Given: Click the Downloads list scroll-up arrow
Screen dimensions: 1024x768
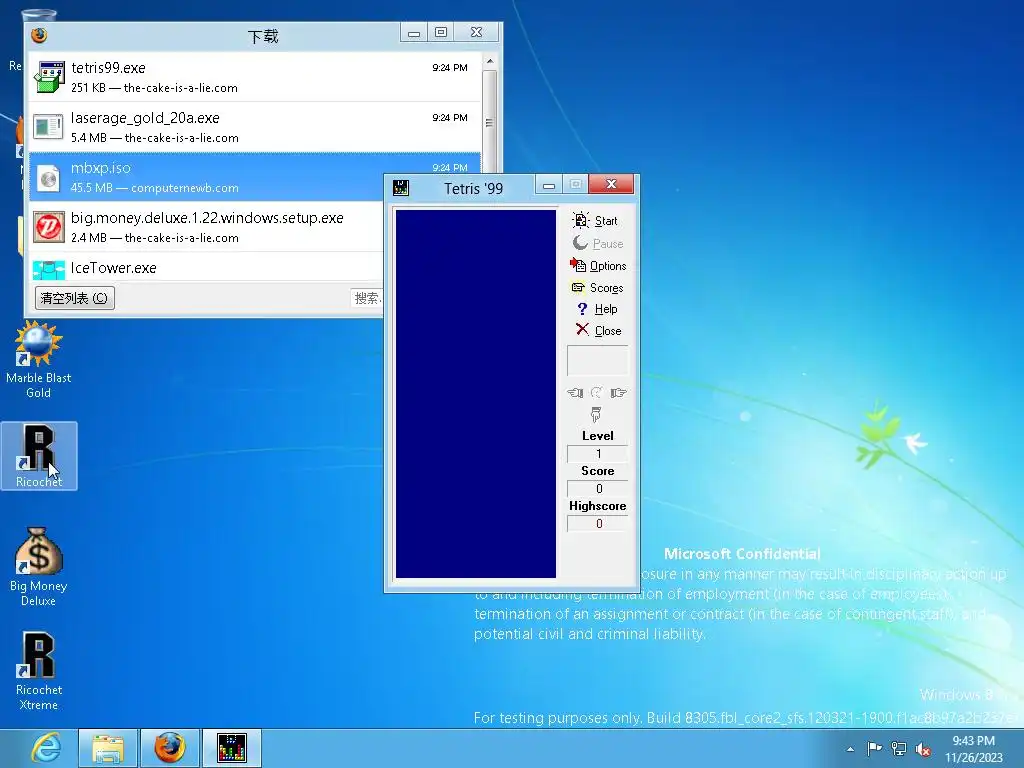Looking at the screenshot, I should pyautogui.click(x=490, y=61).
